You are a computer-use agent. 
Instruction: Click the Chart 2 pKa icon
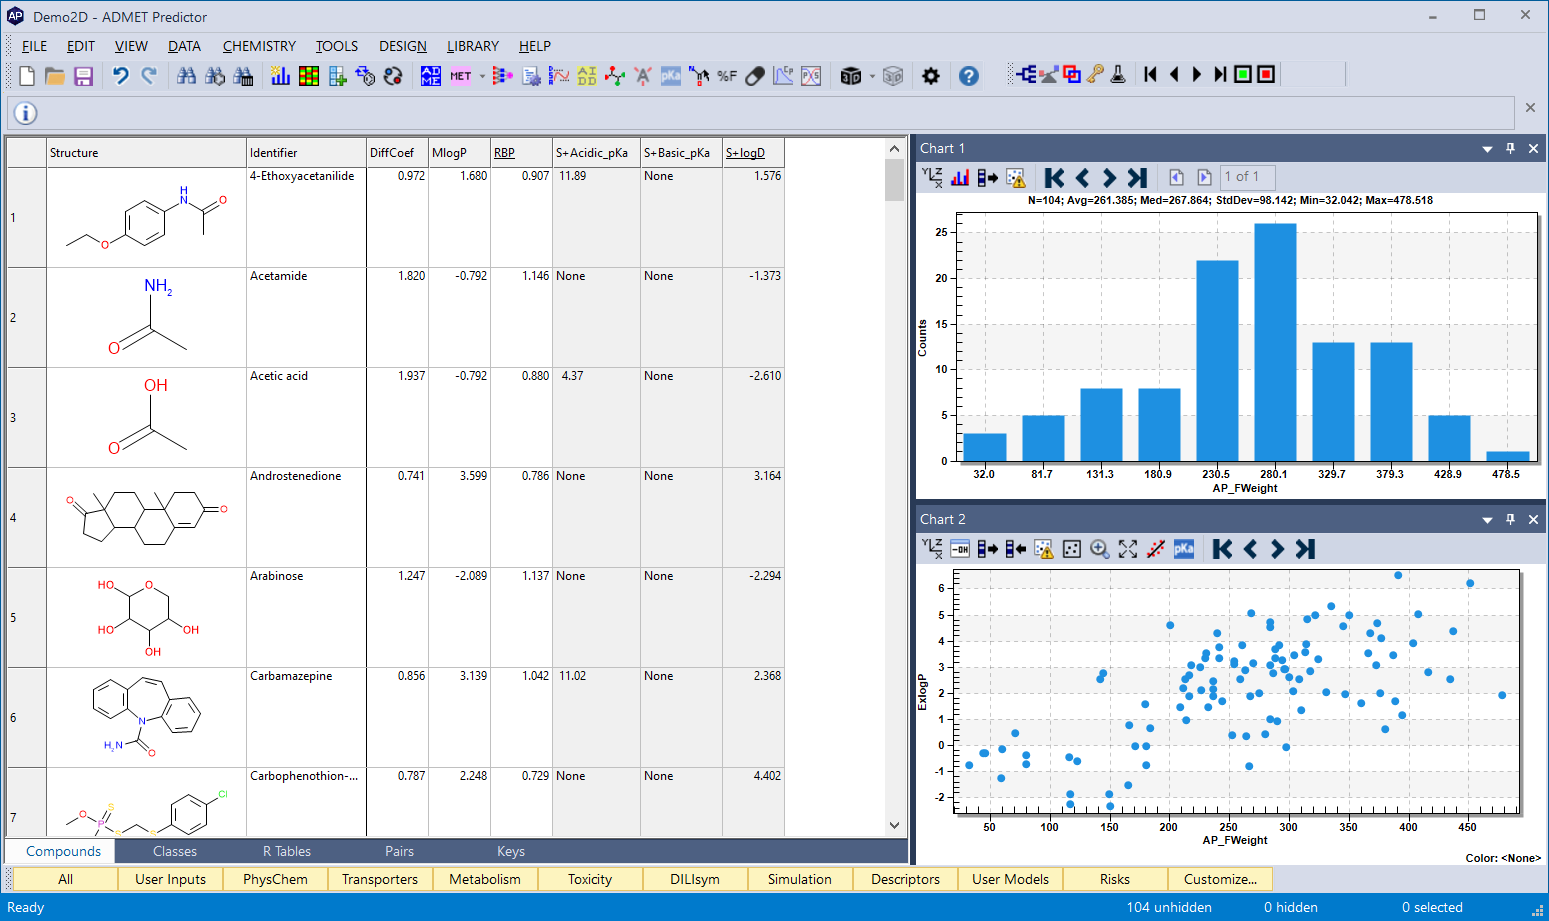1184,549
